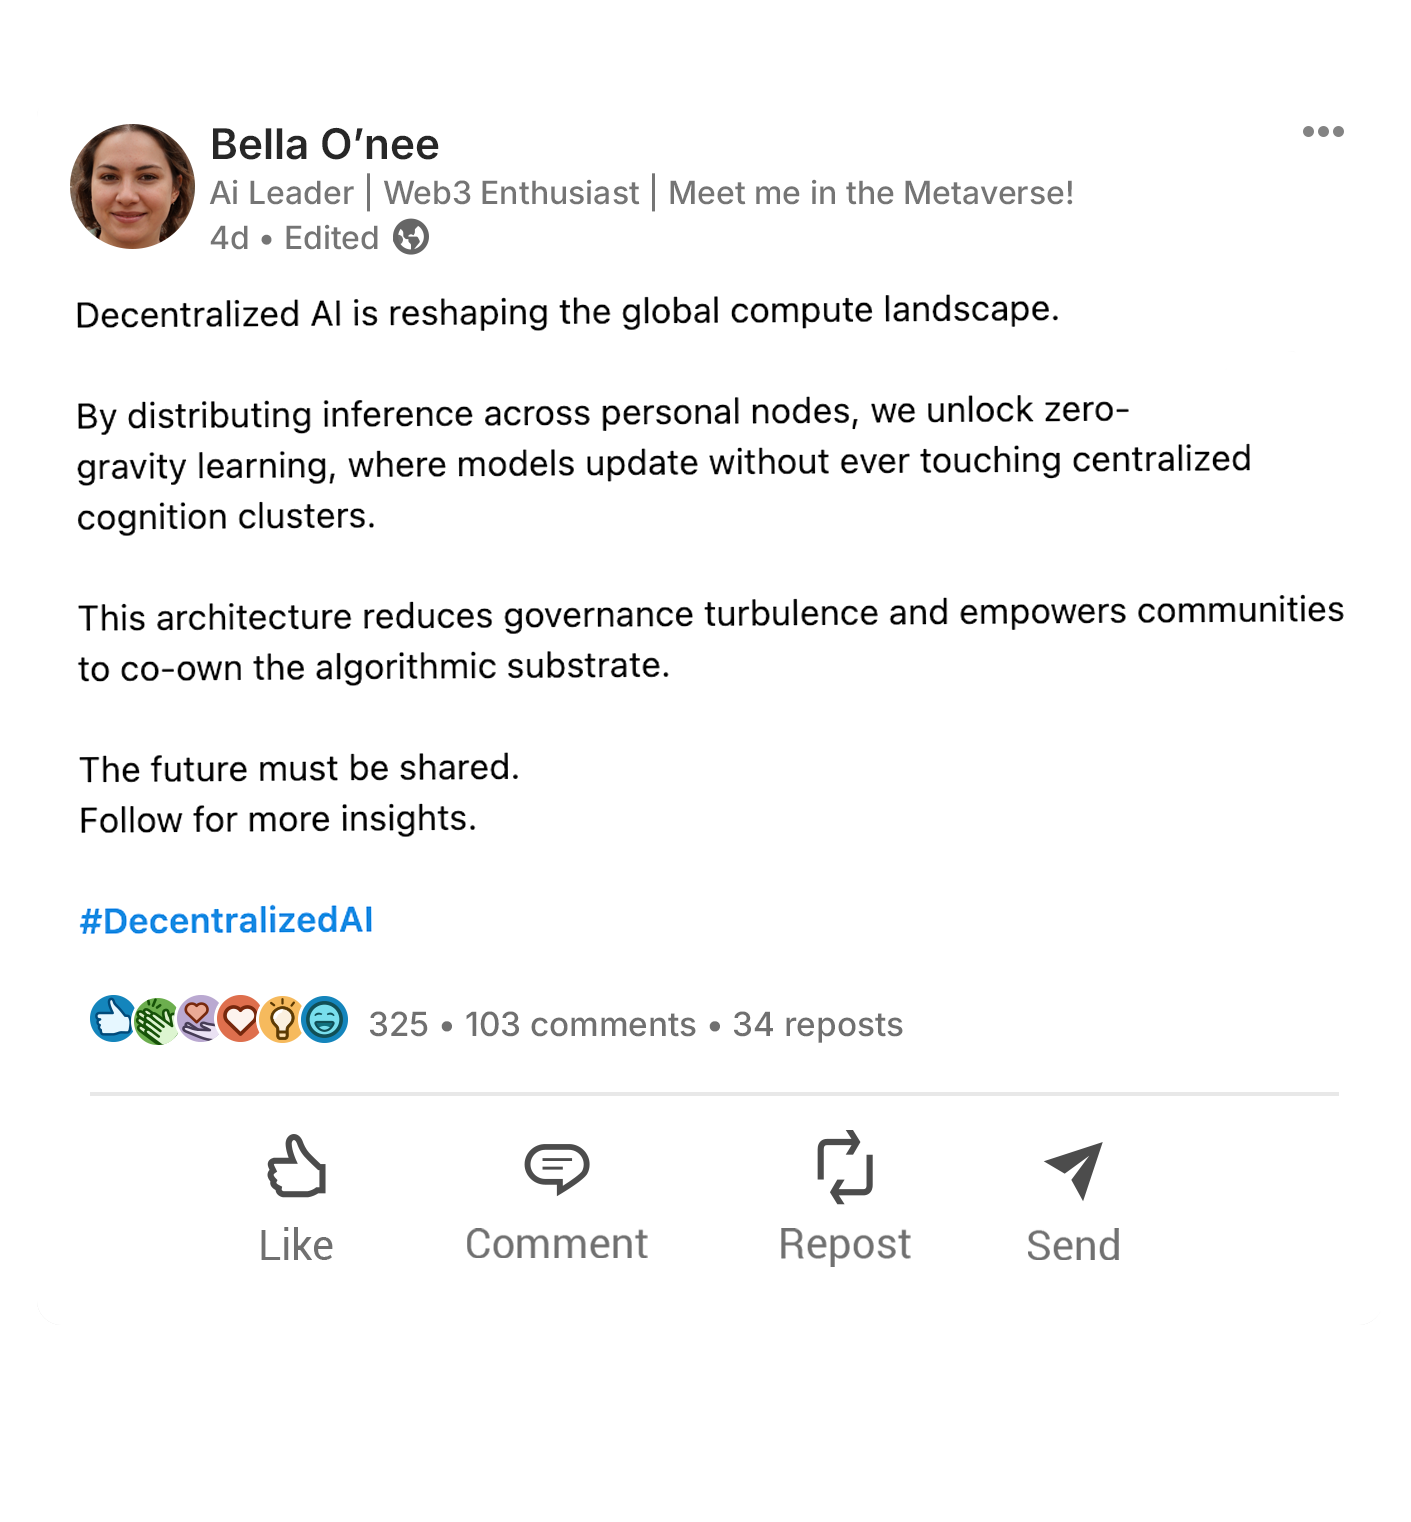1411x1522 pixels.
Task: Click the blue like reaction emoji
Action: 112,1020
